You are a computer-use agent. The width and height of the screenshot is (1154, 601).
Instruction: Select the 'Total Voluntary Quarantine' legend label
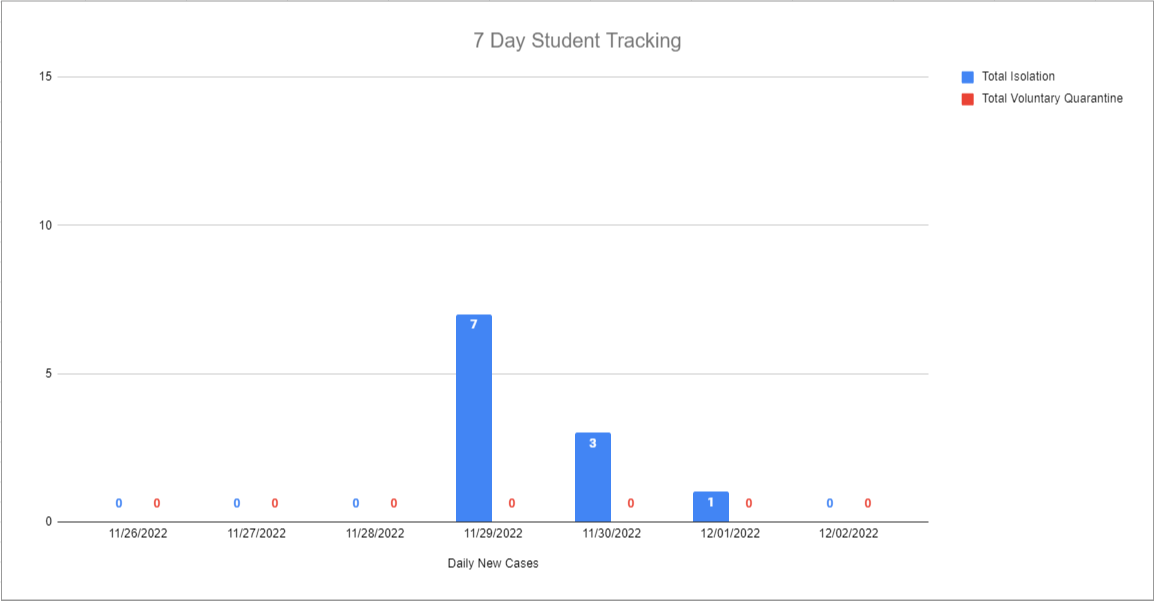coord(1052,99)
